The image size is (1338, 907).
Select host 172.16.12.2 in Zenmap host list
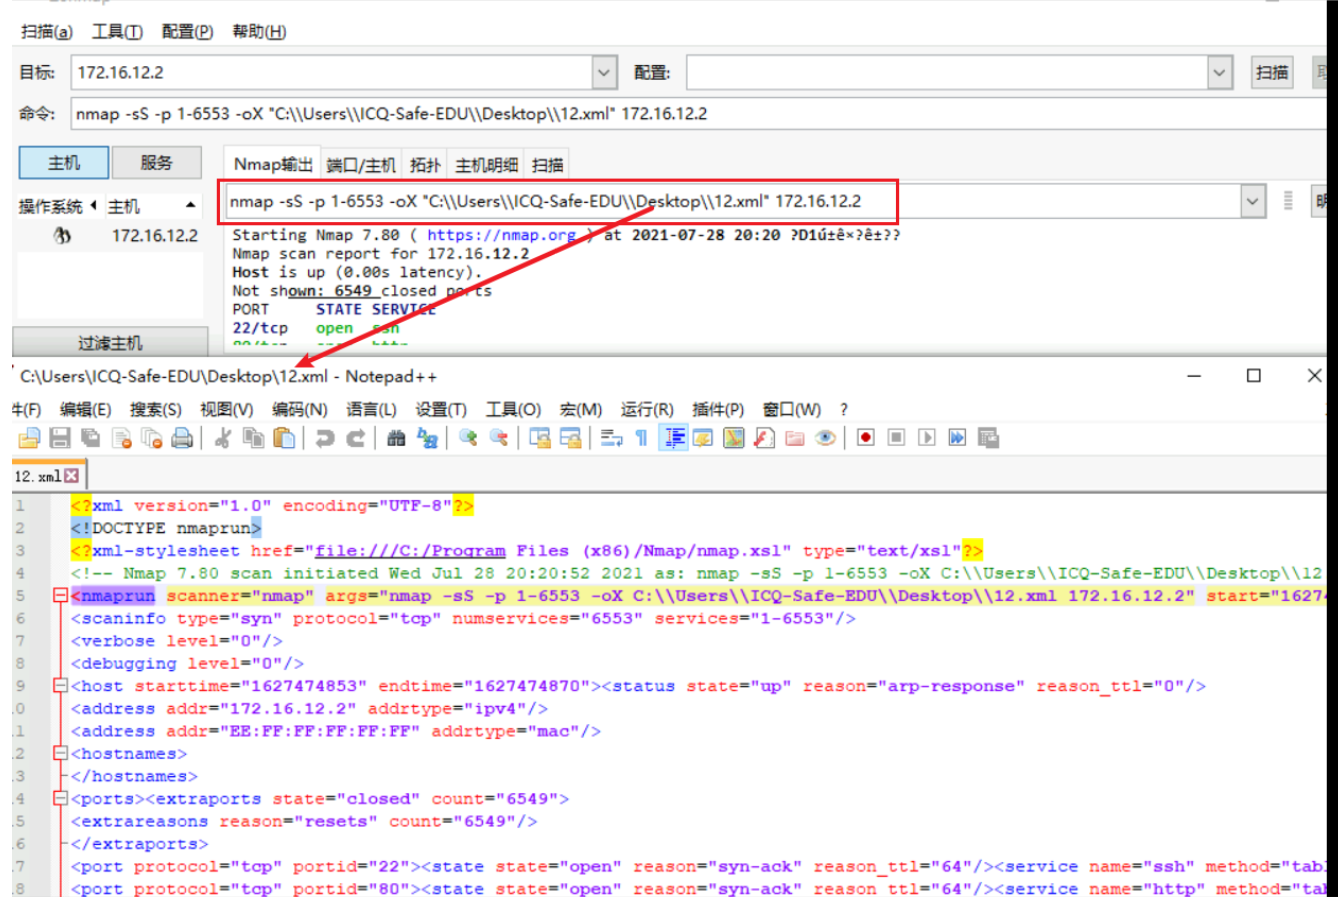pyautogui.click(x=108, y=236)
